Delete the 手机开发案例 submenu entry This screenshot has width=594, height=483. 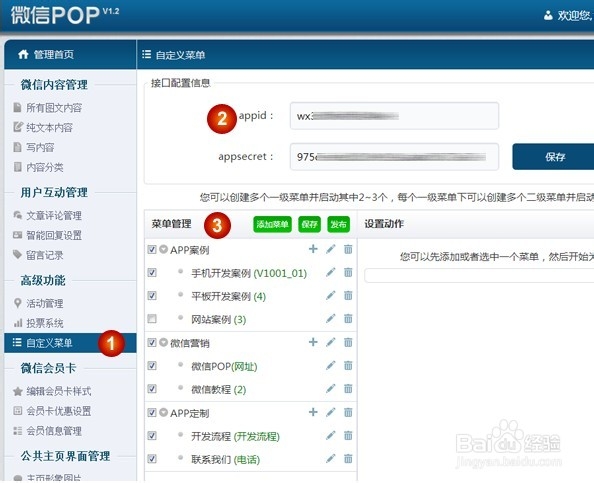348,272
